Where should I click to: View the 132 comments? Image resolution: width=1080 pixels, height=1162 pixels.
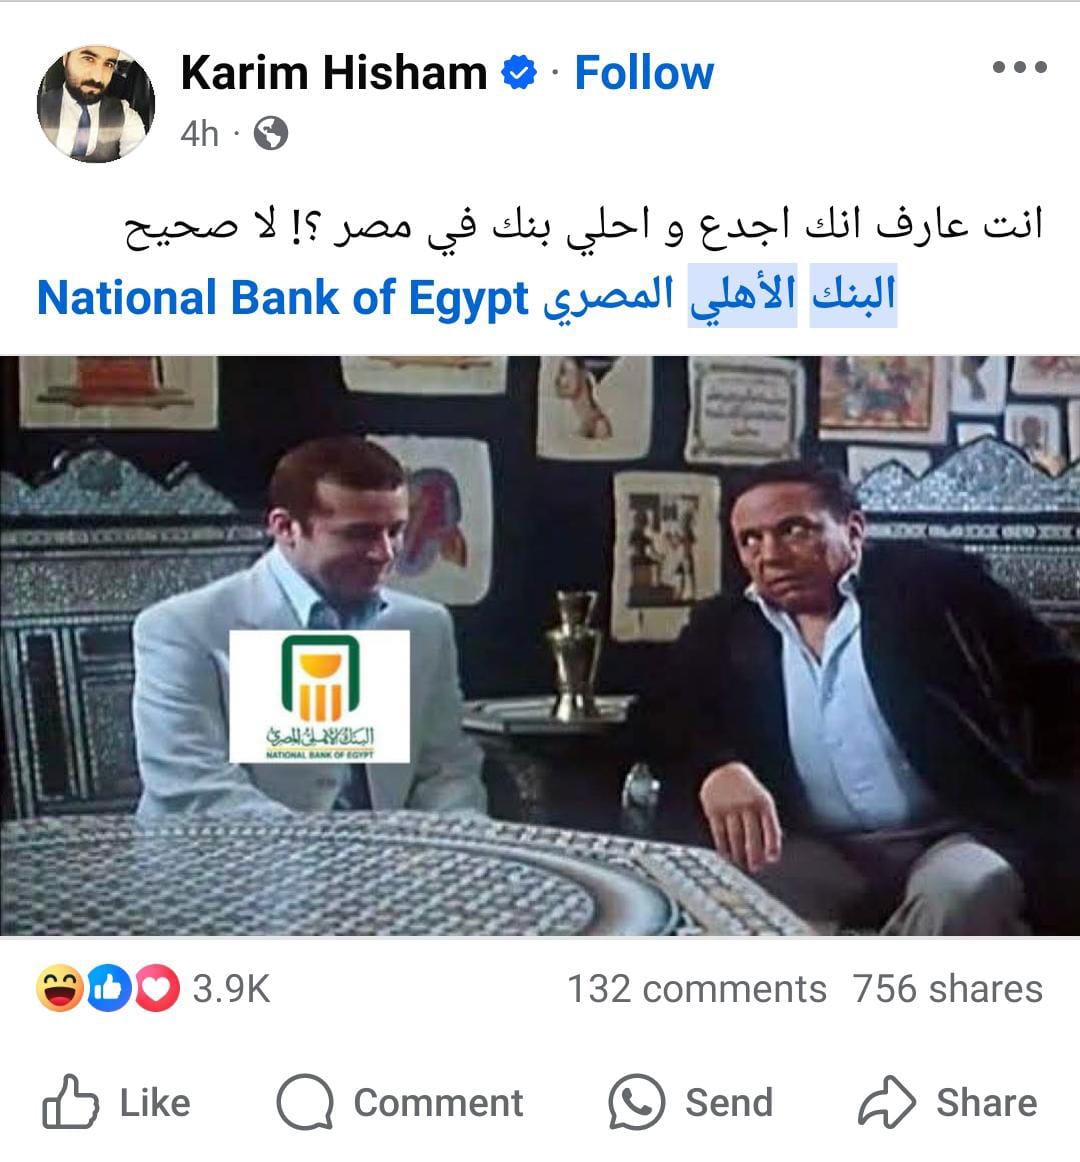click(697, 989)
